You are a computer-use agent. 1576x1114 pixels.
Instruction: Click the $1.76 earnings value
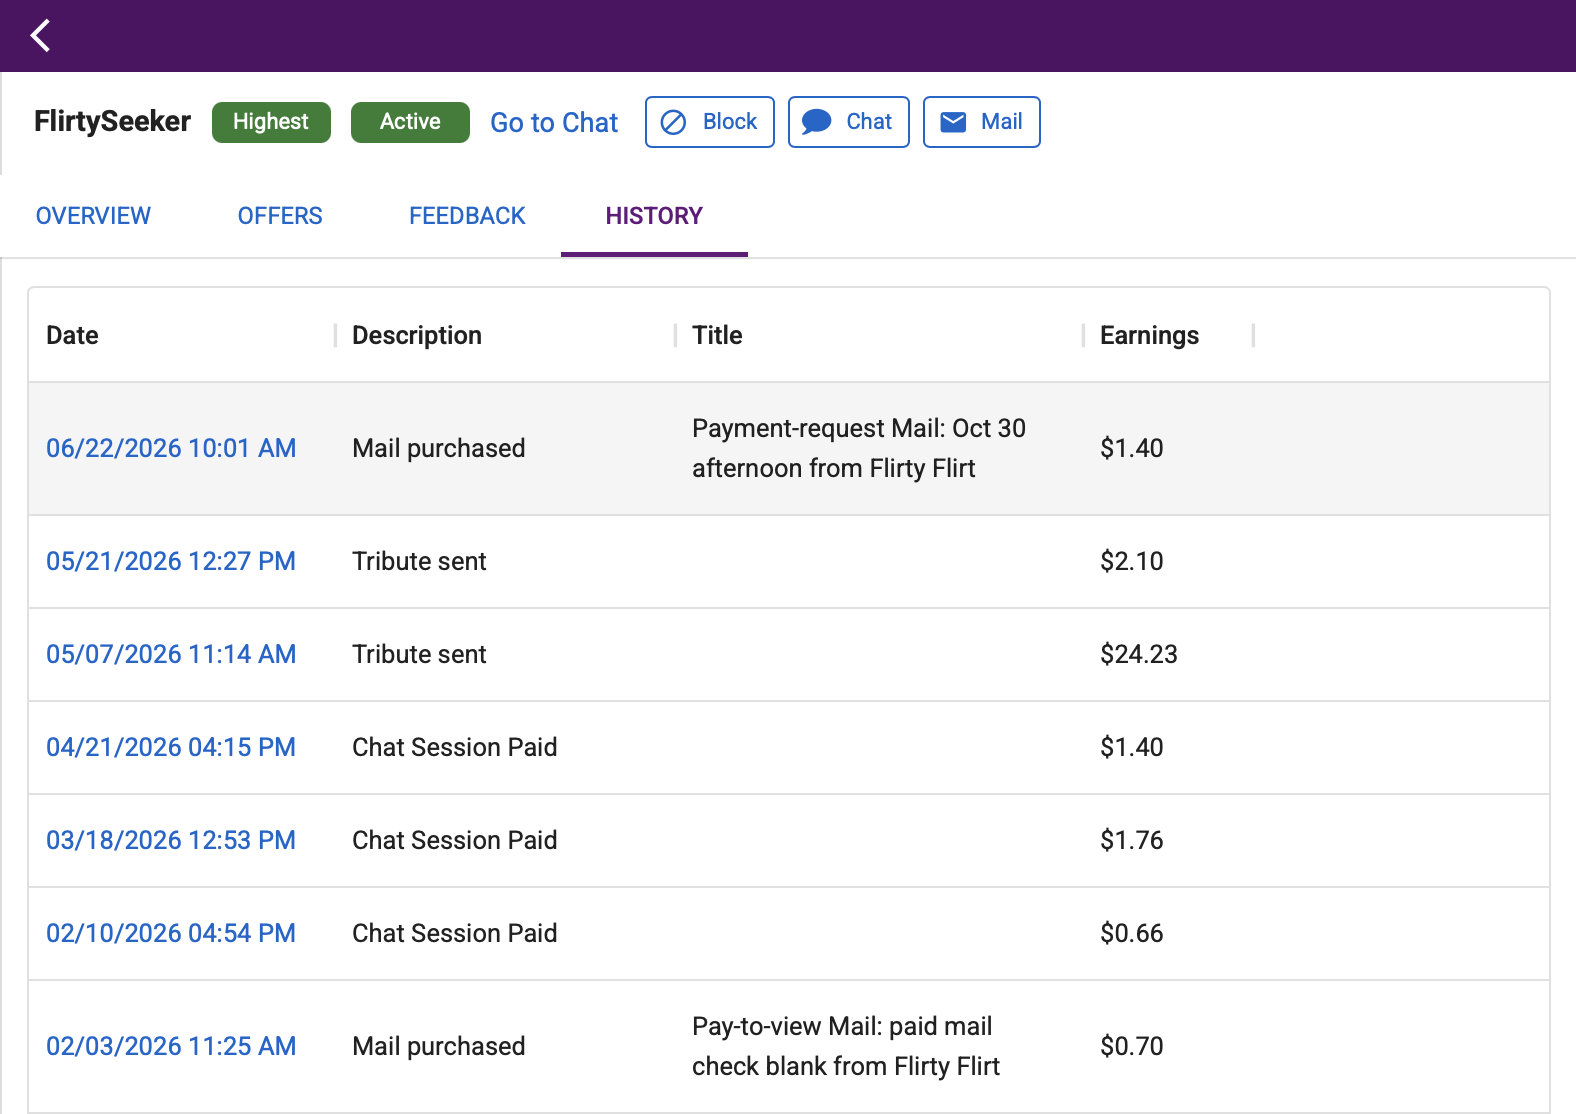coord(1132,840)
